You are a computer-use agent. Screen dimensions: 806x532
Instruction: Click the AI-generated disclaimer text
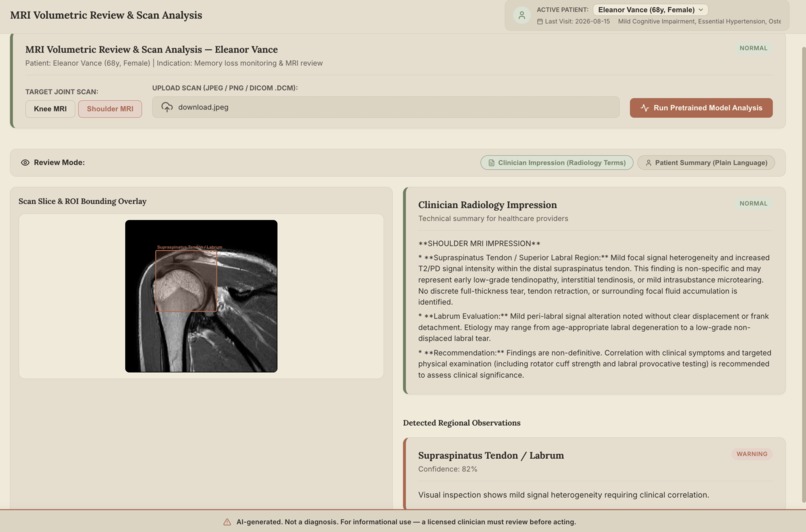click(406, 522)
